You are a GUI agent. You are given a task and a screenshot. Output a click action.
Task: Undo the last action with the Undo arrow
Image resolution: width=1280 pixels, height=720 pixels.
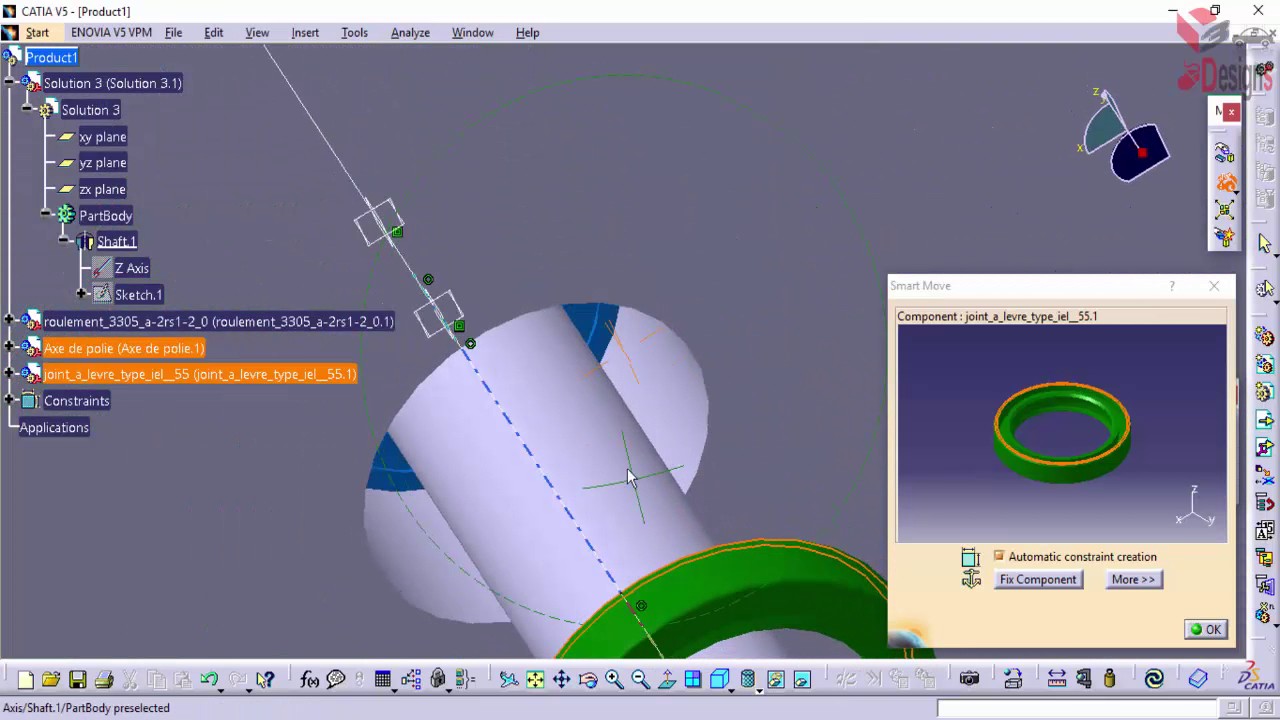point(208,679)
